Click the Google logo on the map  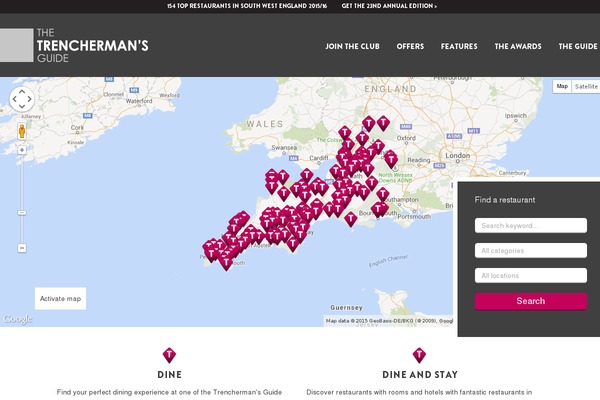click(17, 320)
